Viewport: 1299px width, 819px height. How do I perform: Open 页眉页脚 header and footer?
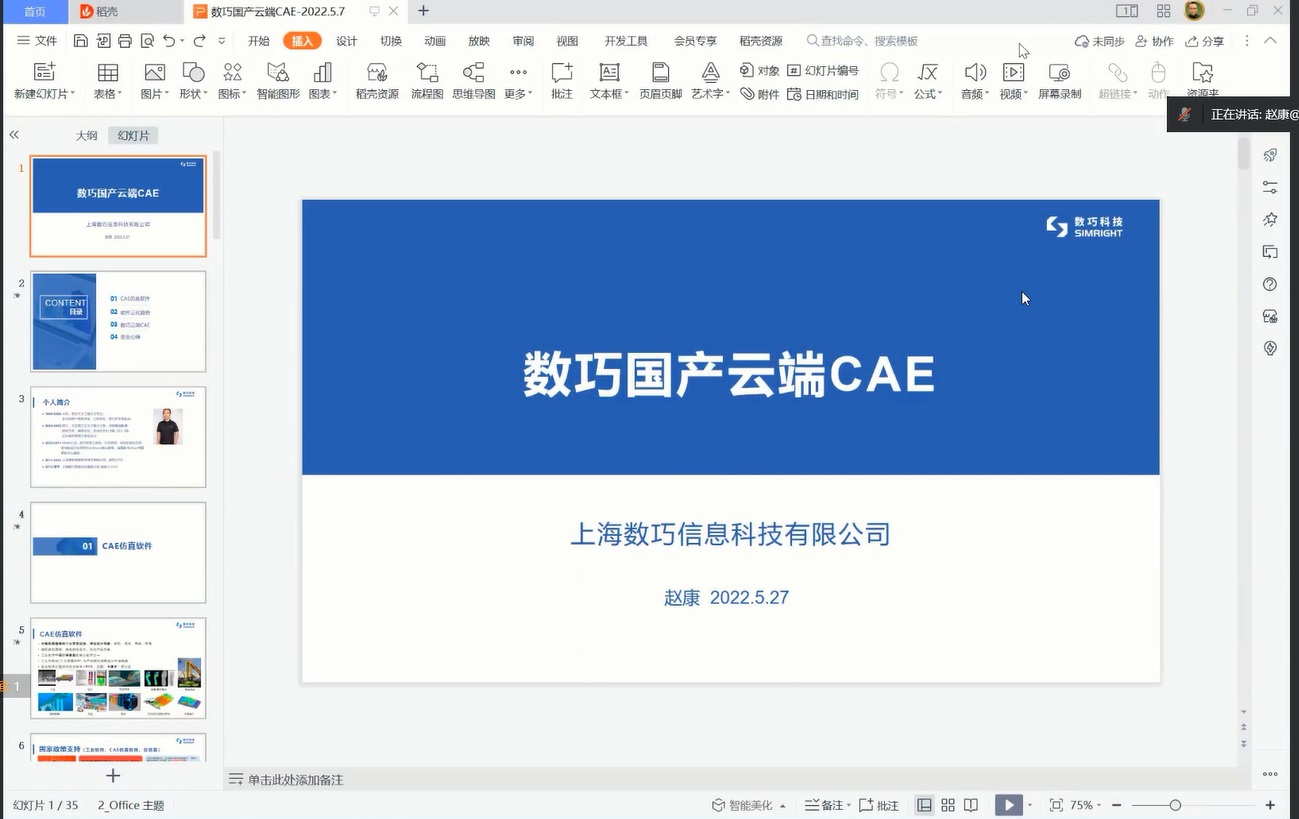pos(660,81)
